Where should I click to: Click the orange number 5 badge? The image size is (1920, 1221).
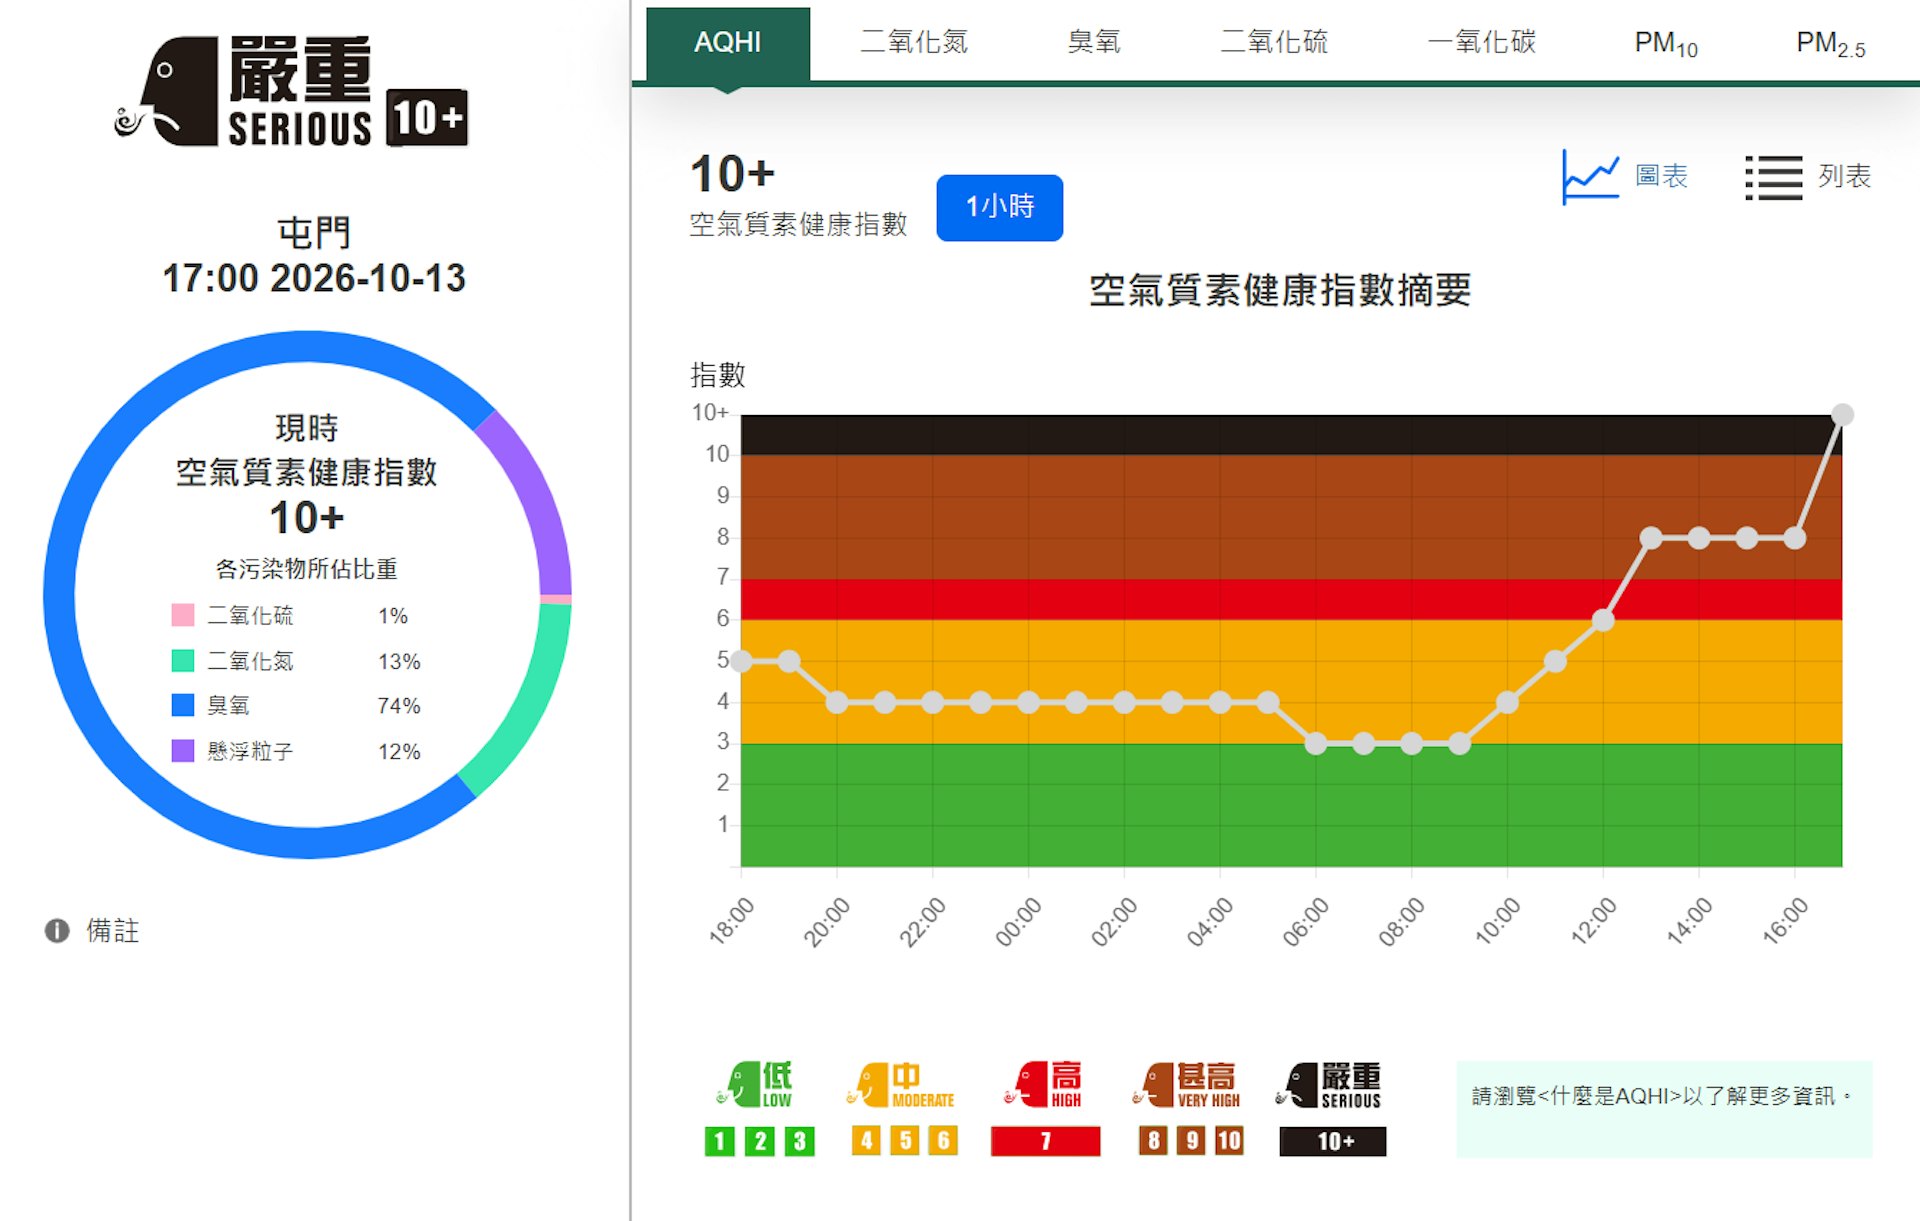tap(905, 1141)
